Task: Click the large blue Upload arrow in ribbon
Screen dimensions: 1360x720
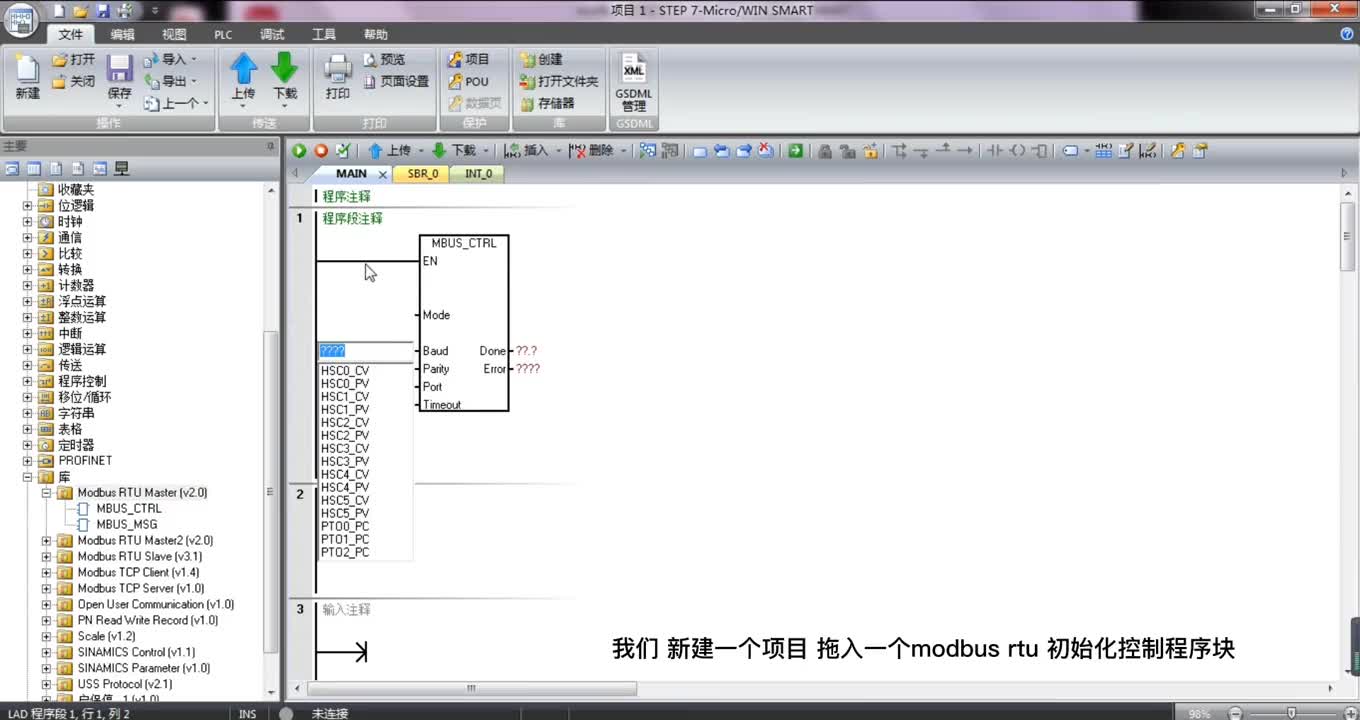Action: tap(243, 68)
